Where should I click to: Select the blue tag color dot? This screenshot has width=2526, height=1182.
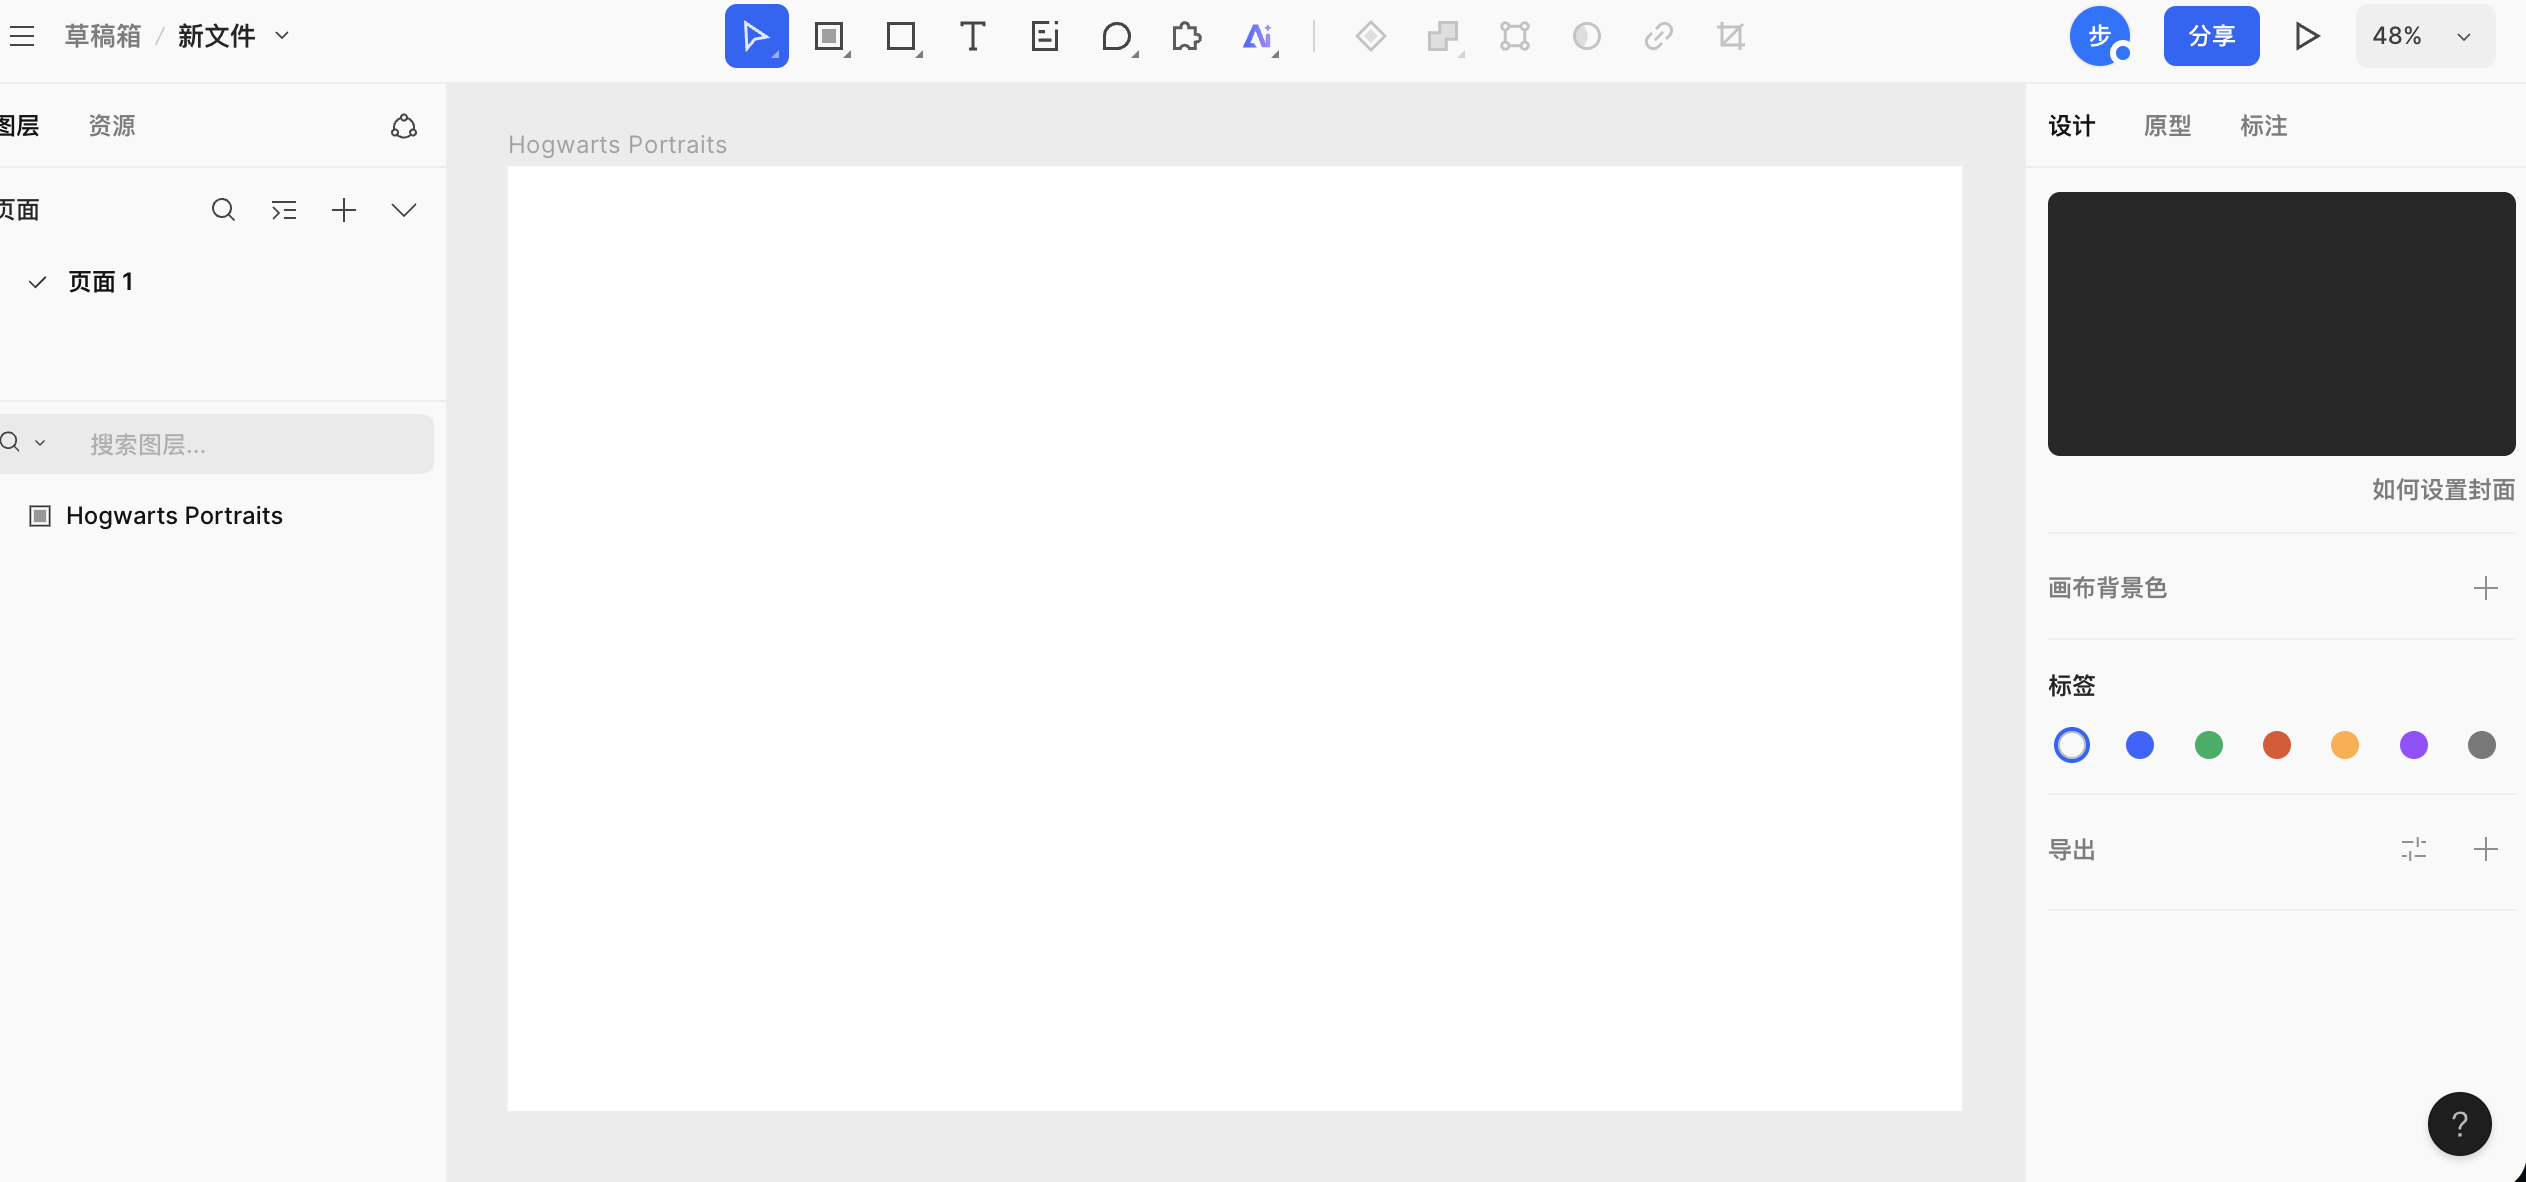(x=2140, y=745)
